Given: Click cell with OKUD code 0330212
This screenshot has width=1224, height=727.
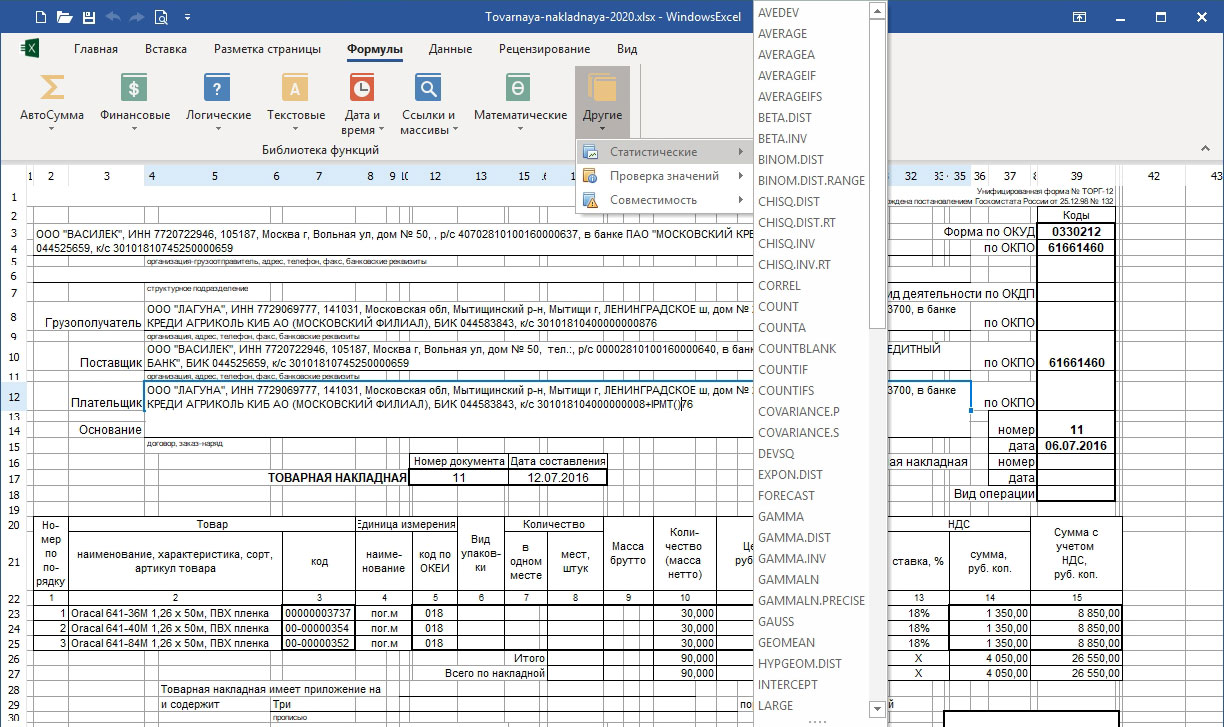Looking at the screenshot, I should pyautogui.click(x=1076, y=232).
